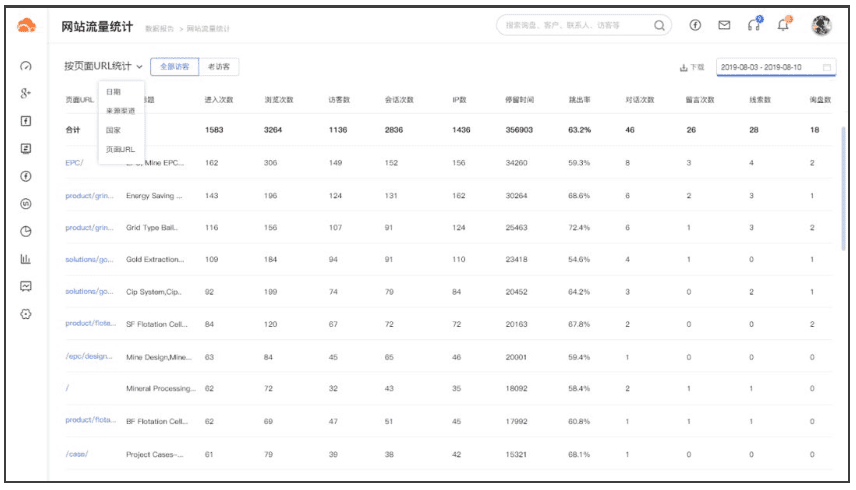Image resolution: width=856 pixels, height=490 pixels.
Task: Open the bar chart reports sidebar icon
Action: pos(26,259)
